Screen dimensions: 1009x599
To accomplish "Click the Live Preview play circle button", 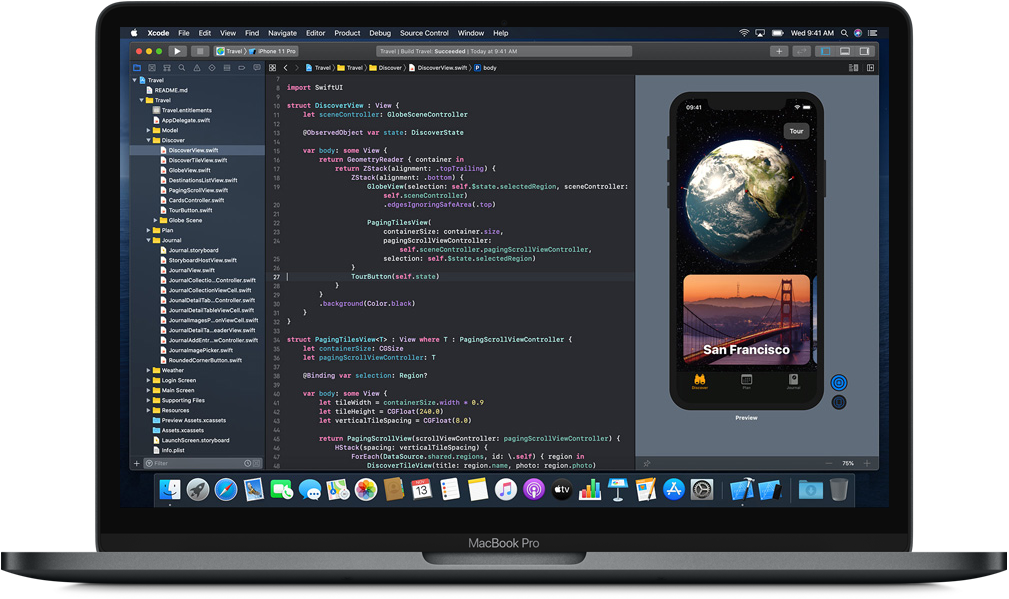I will 839,383.
